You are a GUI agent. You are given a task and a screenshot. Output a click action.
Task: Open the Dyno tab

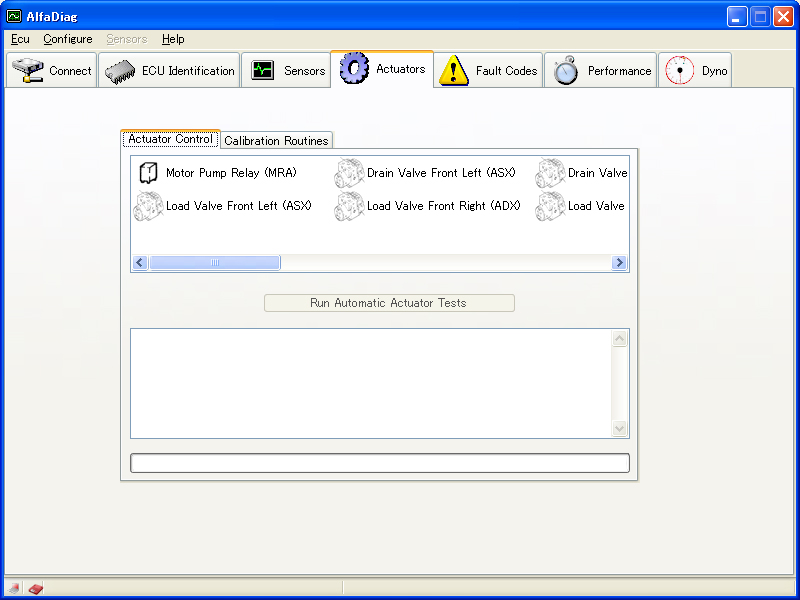pyautogui.click(x=695, y=70)
